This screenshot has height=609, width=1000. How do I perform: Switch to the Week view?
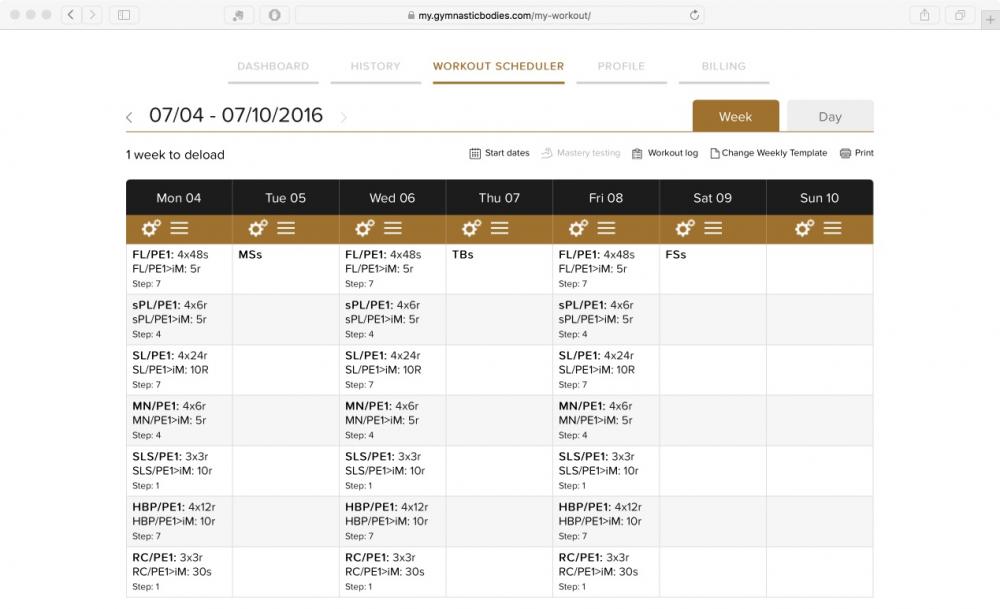coord(735,116)
